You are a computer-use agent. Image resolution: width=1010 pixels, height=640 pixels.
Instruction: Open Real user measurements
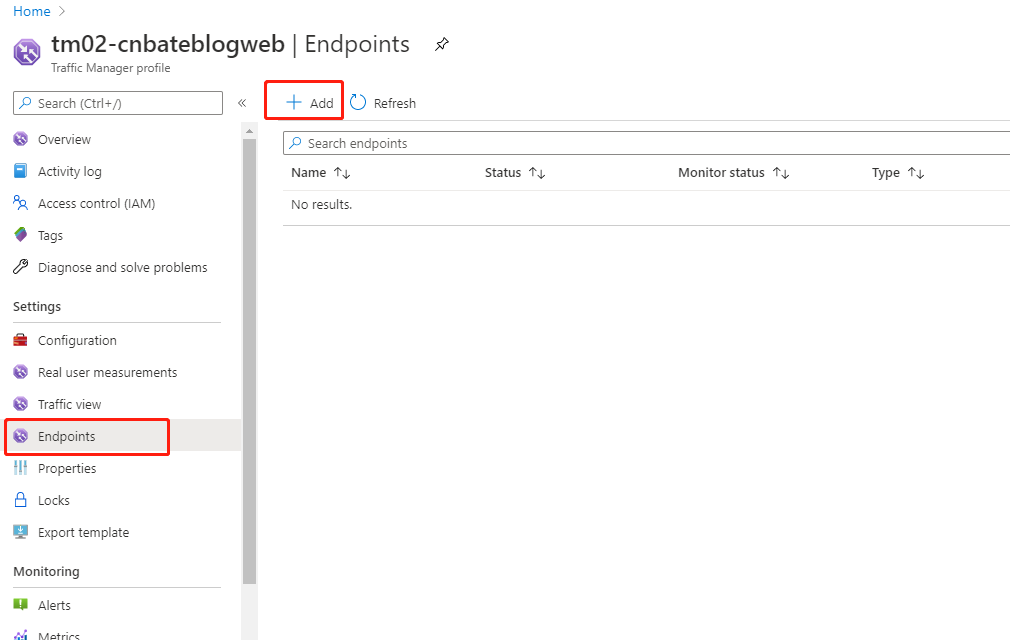[107, 372]
